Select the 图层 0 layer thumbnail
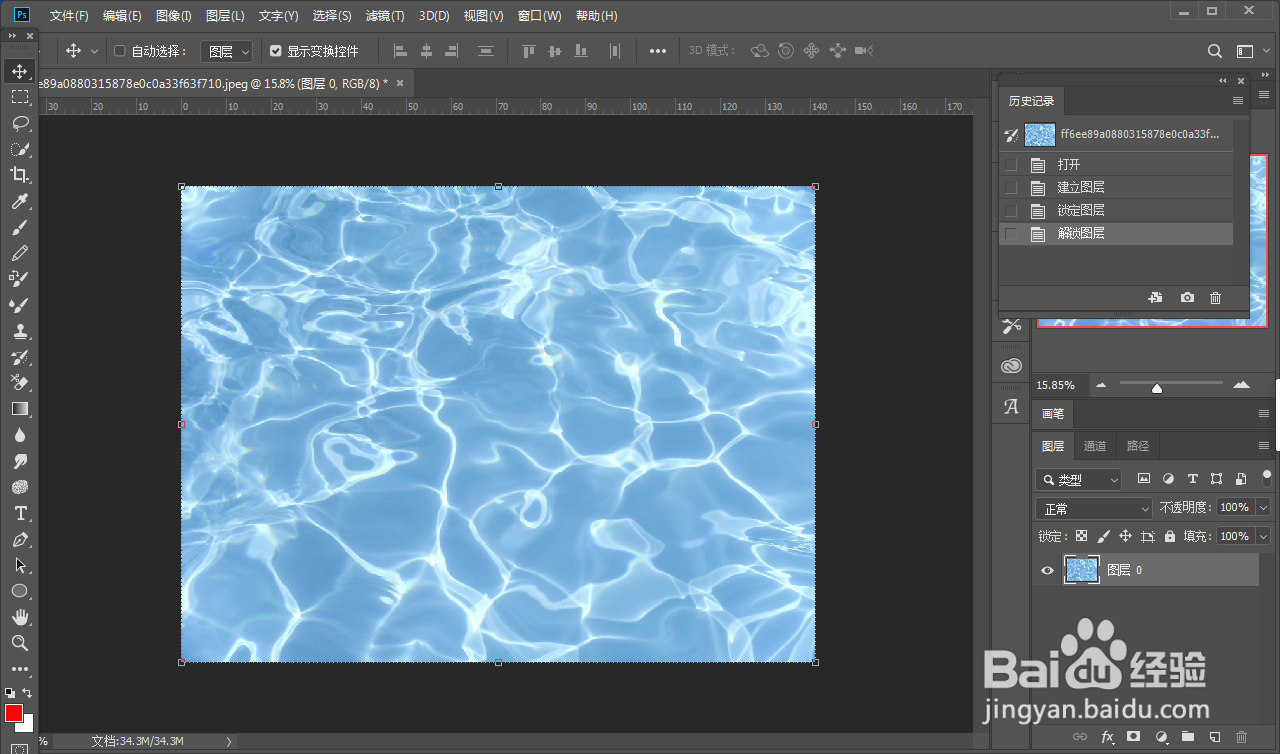 click(x=1082, y=570)
